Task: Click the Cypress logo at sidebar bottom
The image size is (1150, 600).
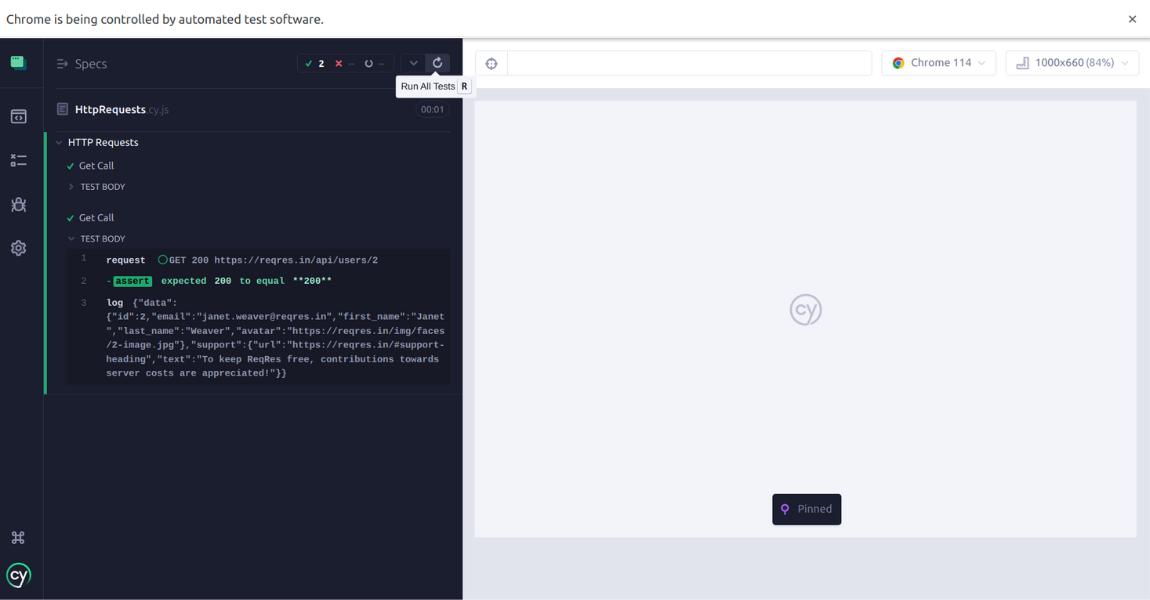Action: tap(18, 575)
